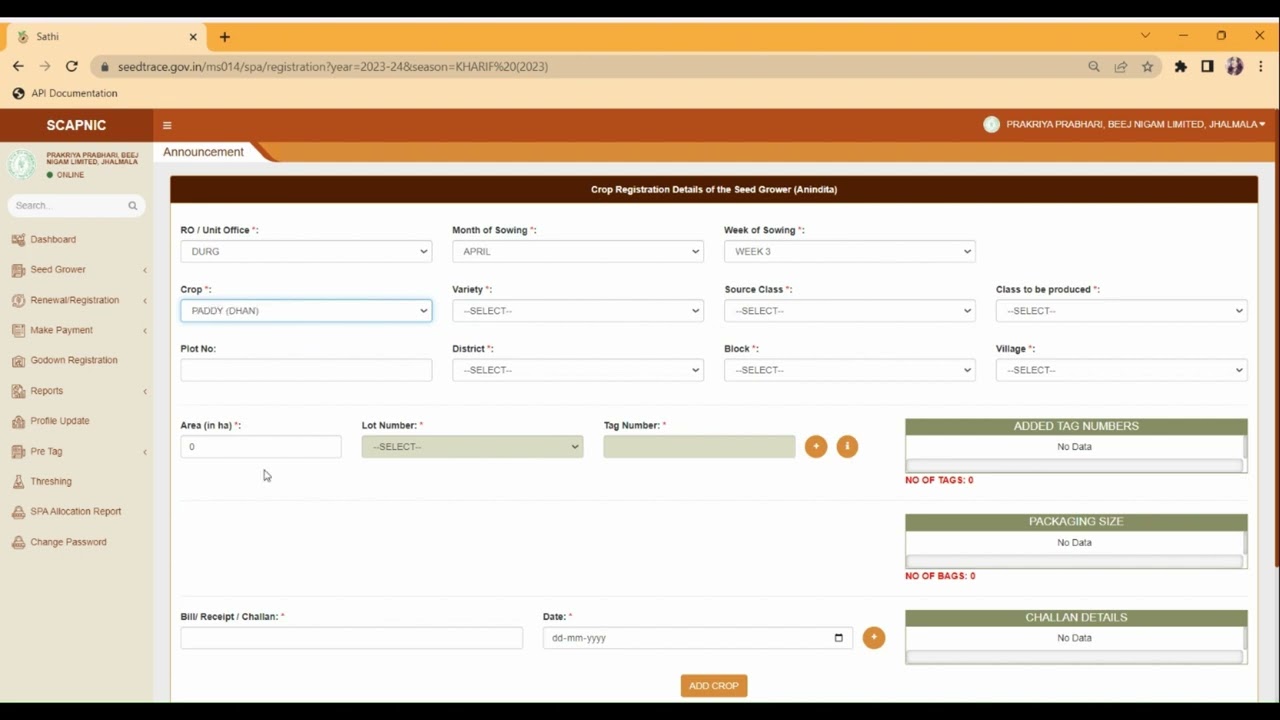Open the Class to be produced dropdown
Image resolution: width=1280 pixels, height=720 pixels.
pyautogui.click(x=1121, y=310)
